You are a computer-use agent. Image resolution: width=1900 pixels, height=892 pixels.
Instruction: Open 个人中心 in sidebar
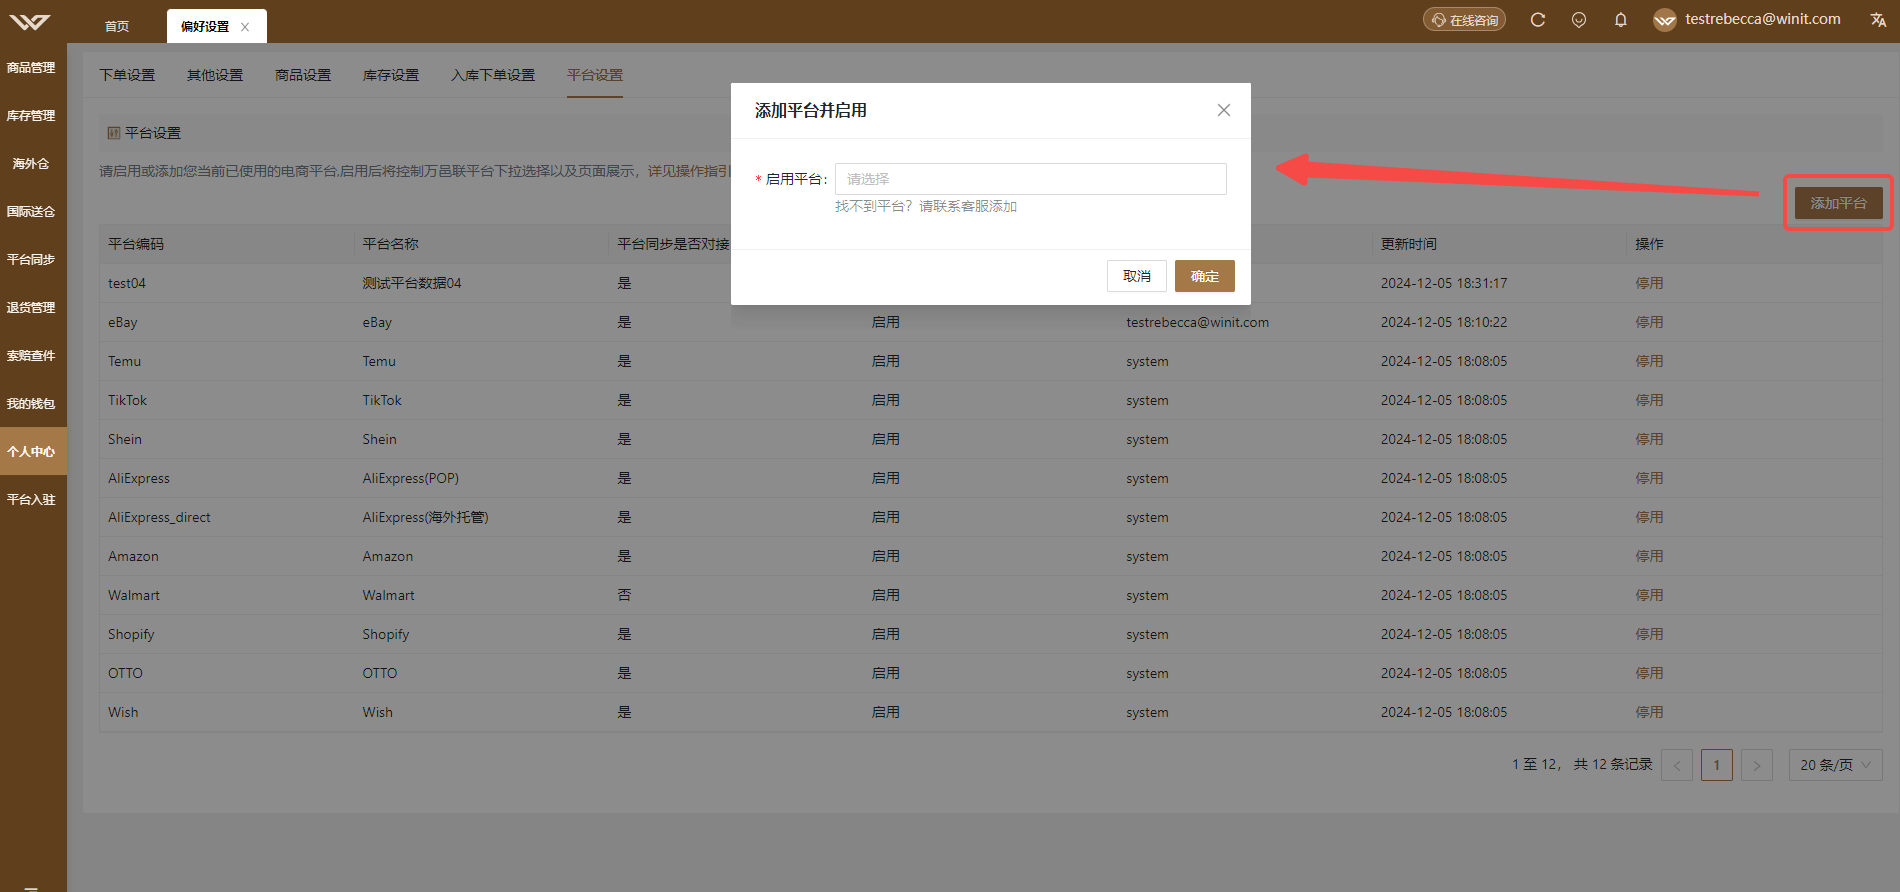[x=33, y=452]
